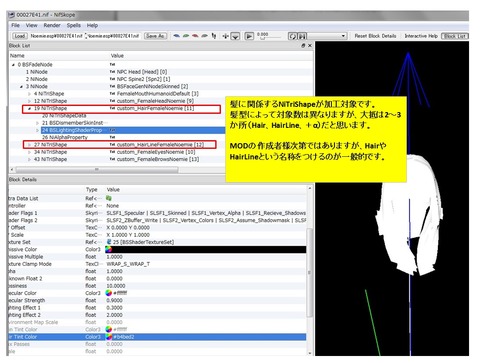Image resolution: width=480 pixels, height=363 pixels.
Task: Click the axes move icon in toolbar
Action: (226, 36)
